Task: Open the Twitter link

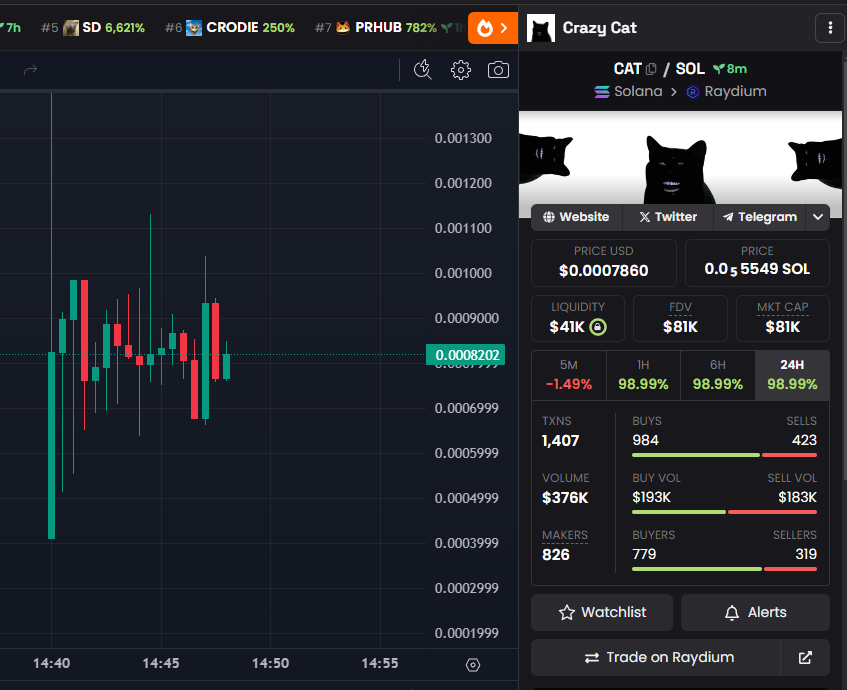Action: [668, 217]
